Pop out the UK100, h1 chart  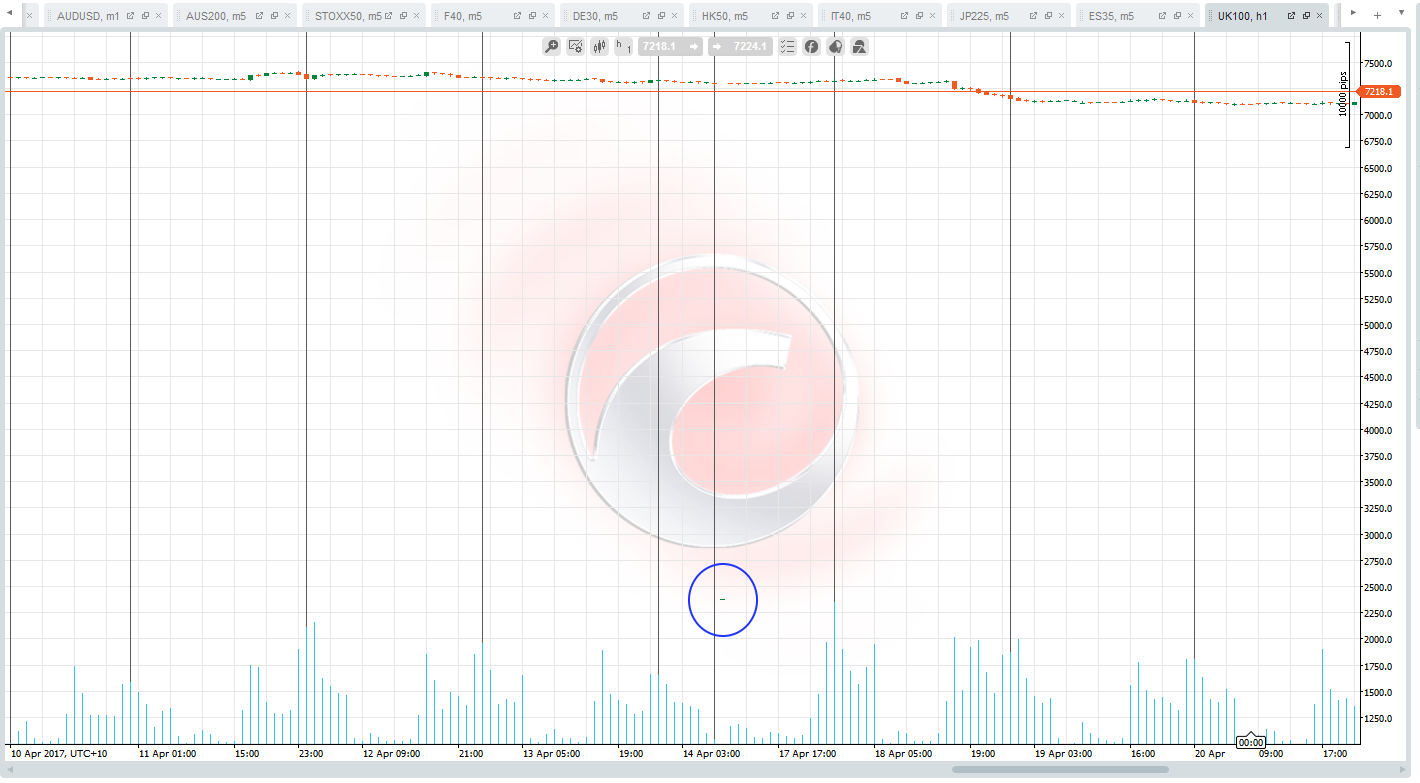pos(1292,16)
